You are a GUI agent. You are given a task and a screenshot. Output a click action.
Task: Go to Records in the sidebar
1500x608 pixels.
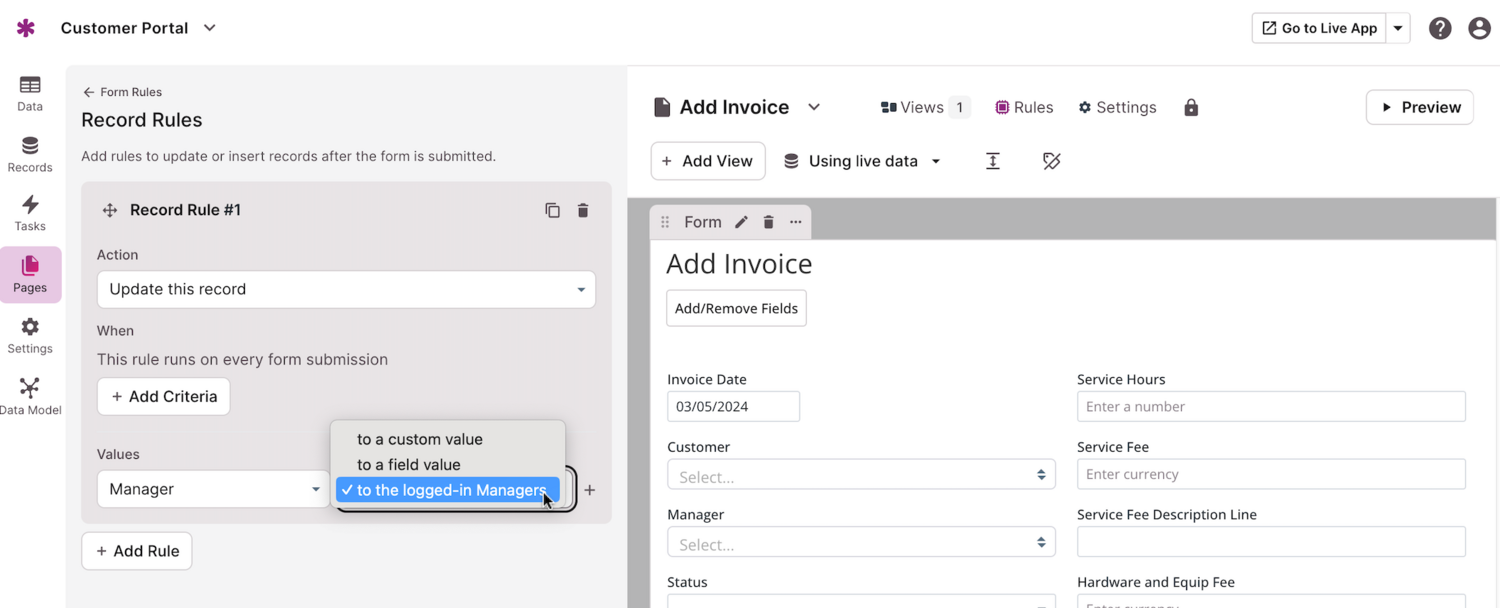tap(30, 154)
